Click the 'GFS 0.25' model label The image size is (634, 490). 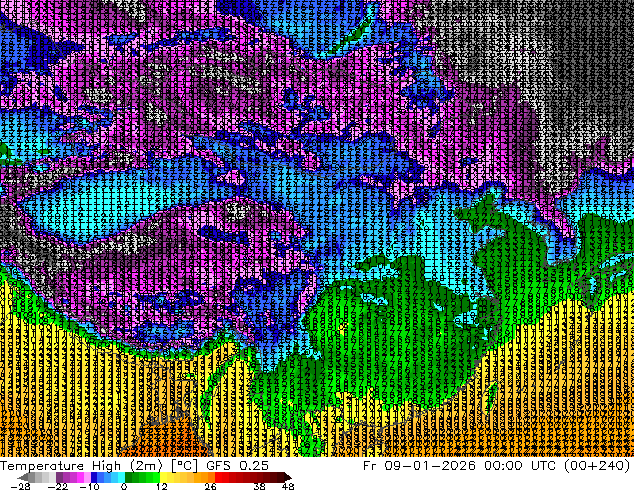pyautogui.click(x=237, y=466)
